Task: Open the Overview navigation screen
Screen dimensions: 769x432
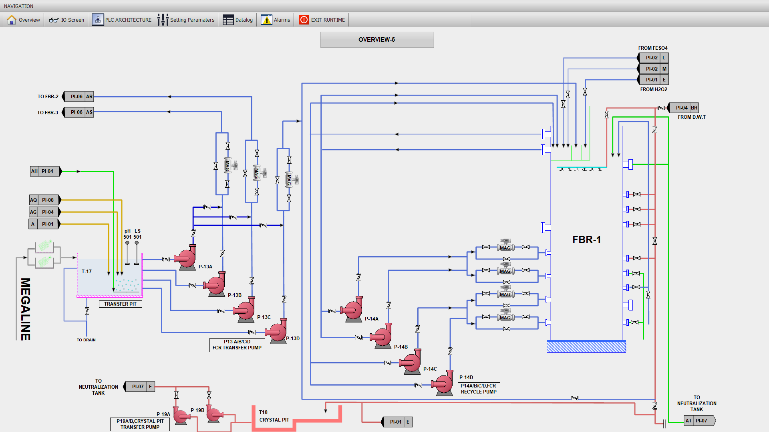Action: coord(25,19)
